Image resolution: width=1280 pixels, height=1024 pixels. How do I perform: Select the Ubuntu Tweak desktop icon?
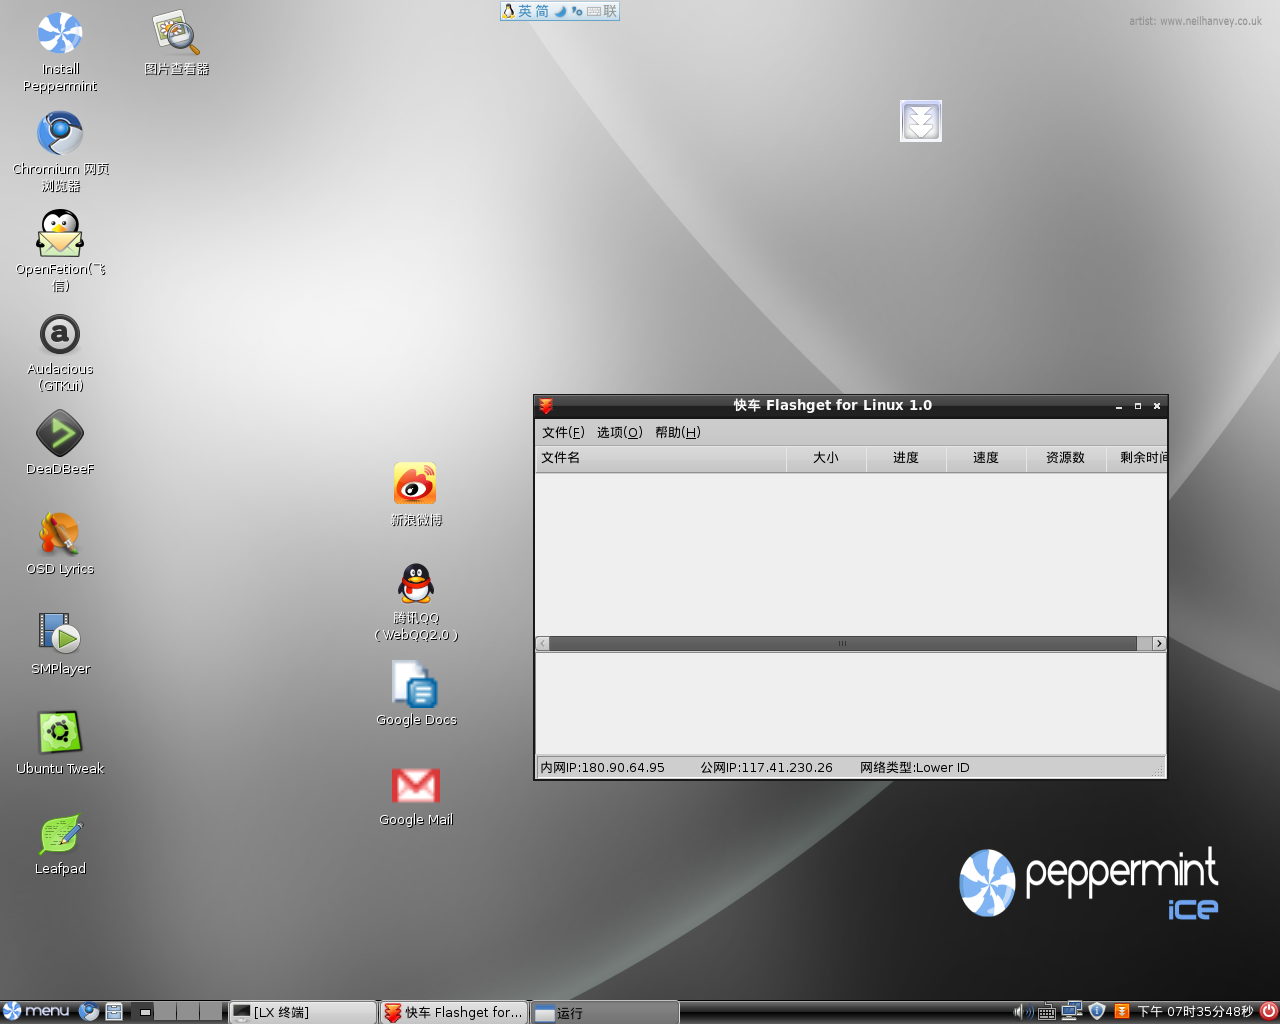click(x=60, y=733)
